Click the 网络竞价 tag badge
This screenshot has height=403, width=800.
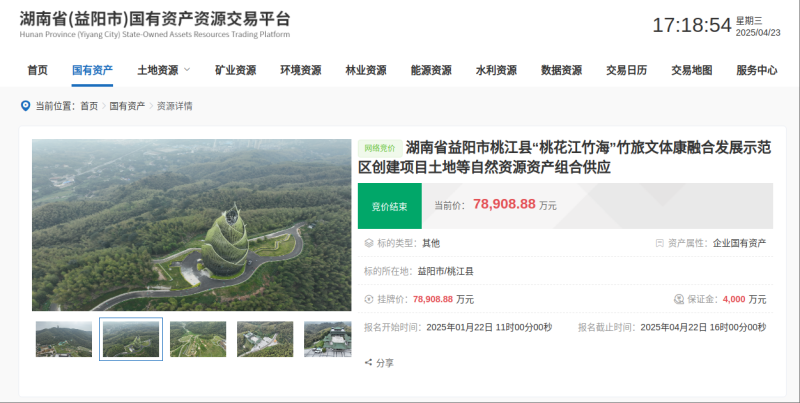(x=380, y=147)
